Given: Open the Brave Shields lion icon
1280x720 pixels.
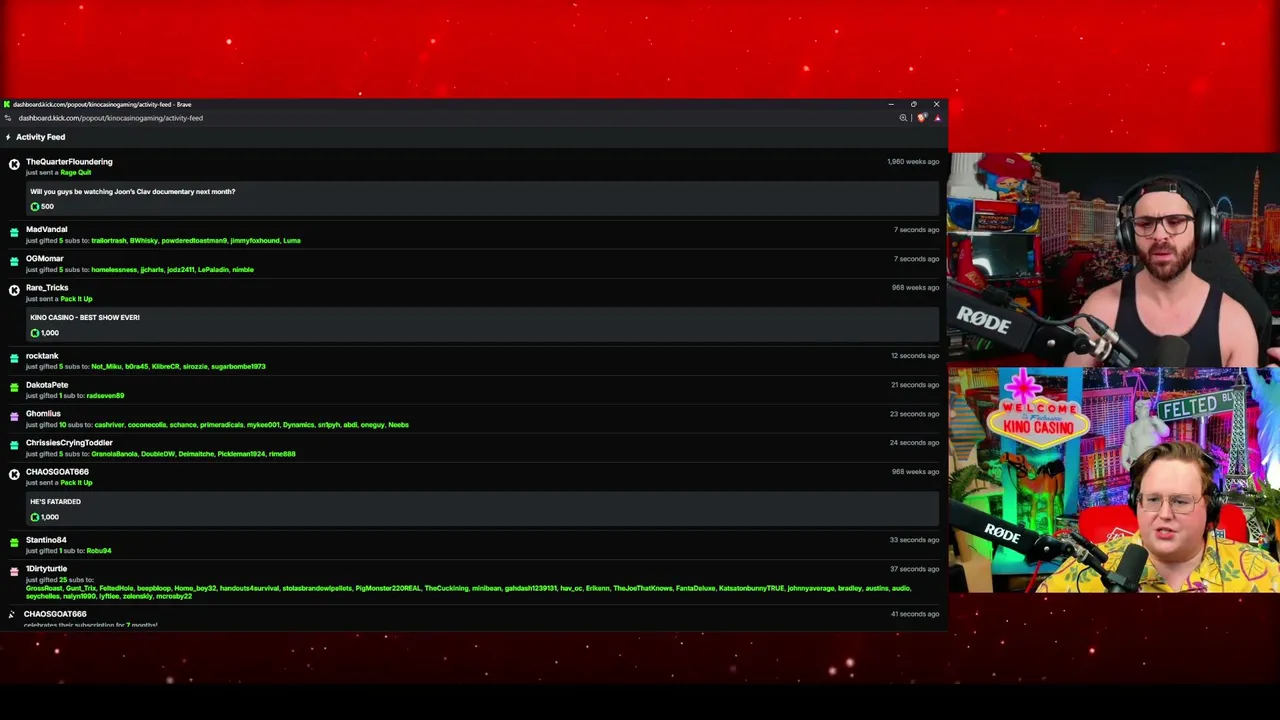Looking at the screenshot, I should [921, 118].
